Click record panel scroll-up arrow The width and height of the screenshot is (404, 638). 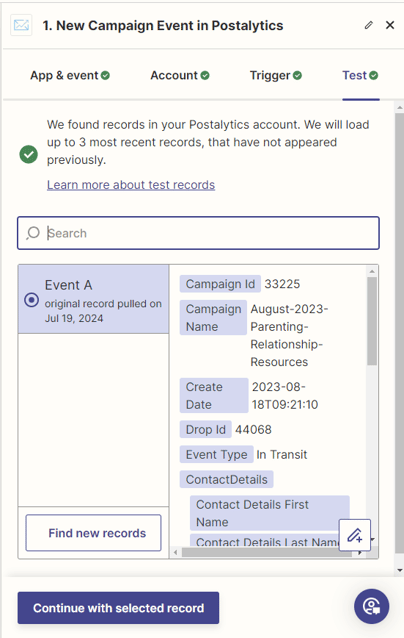pos(372,271)
